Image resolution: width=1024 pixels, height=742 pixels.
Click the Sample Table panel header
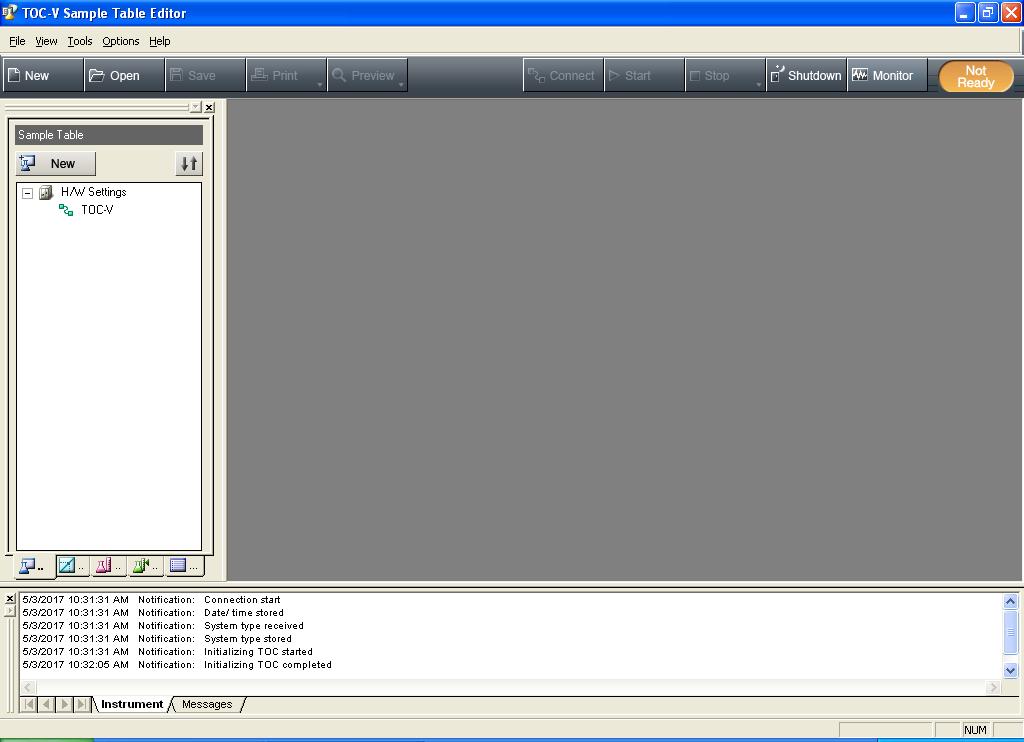click(x=108, y=135)
